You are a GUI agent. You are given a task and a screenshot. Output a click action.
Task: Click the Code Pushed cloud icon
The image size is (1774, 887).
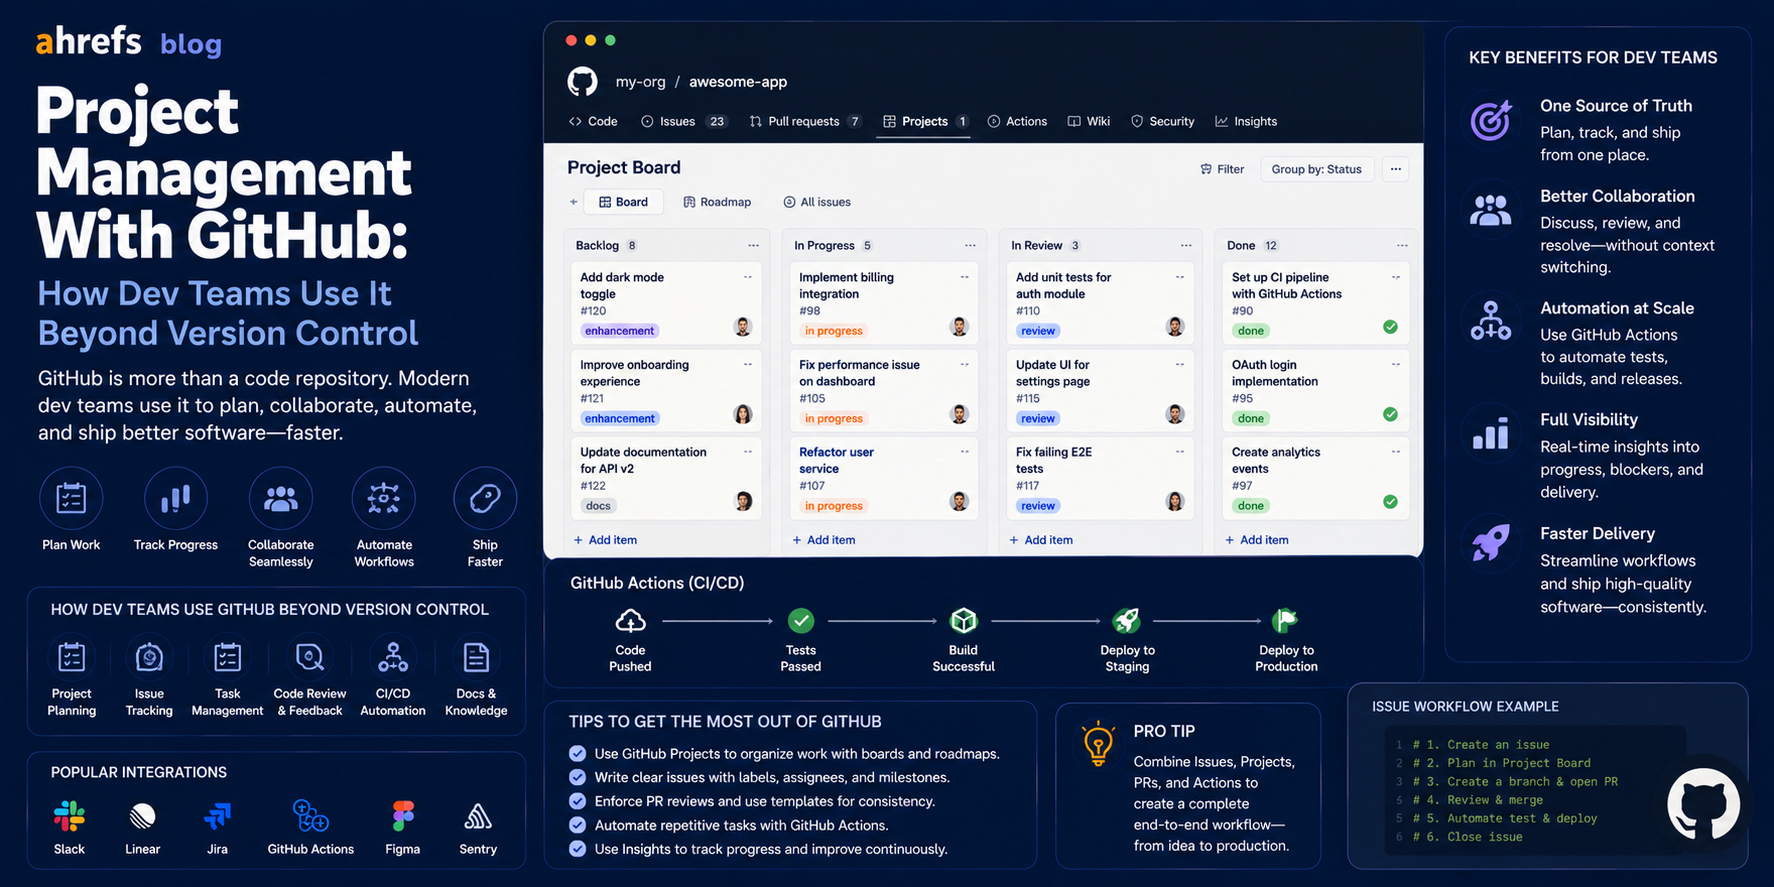[x=630, y=621]
